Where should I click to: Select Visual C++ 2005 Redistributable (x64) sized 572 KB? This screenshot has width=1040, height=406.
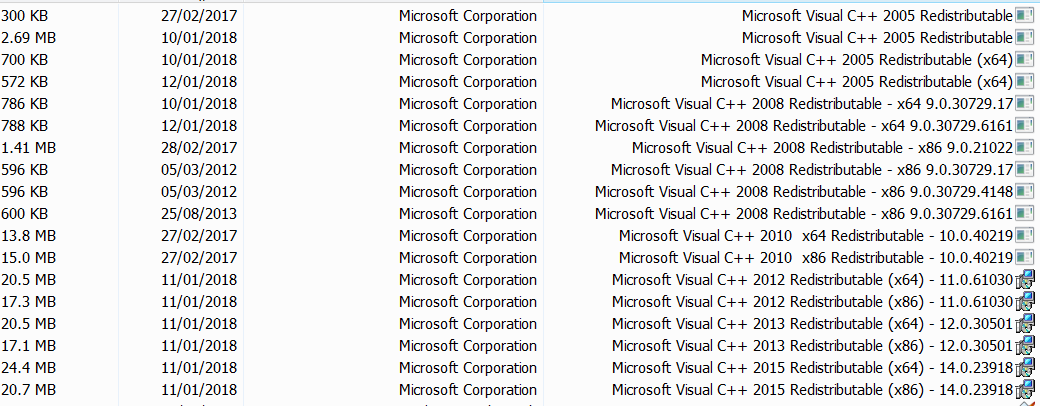click(x=857, y=82)
